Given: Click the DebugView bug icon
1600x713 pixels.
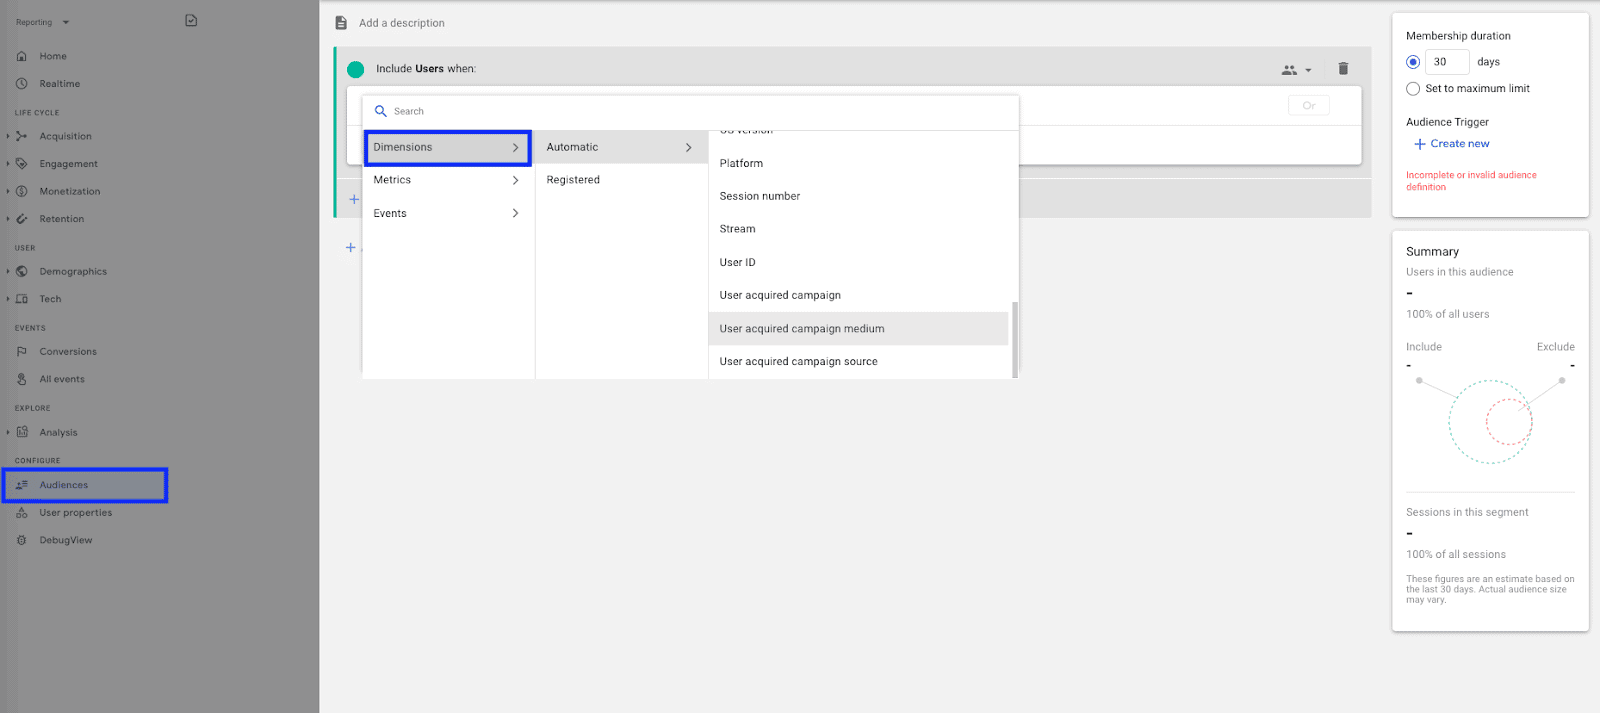Looking at the screenshot, I should click(x=22, y=540).
